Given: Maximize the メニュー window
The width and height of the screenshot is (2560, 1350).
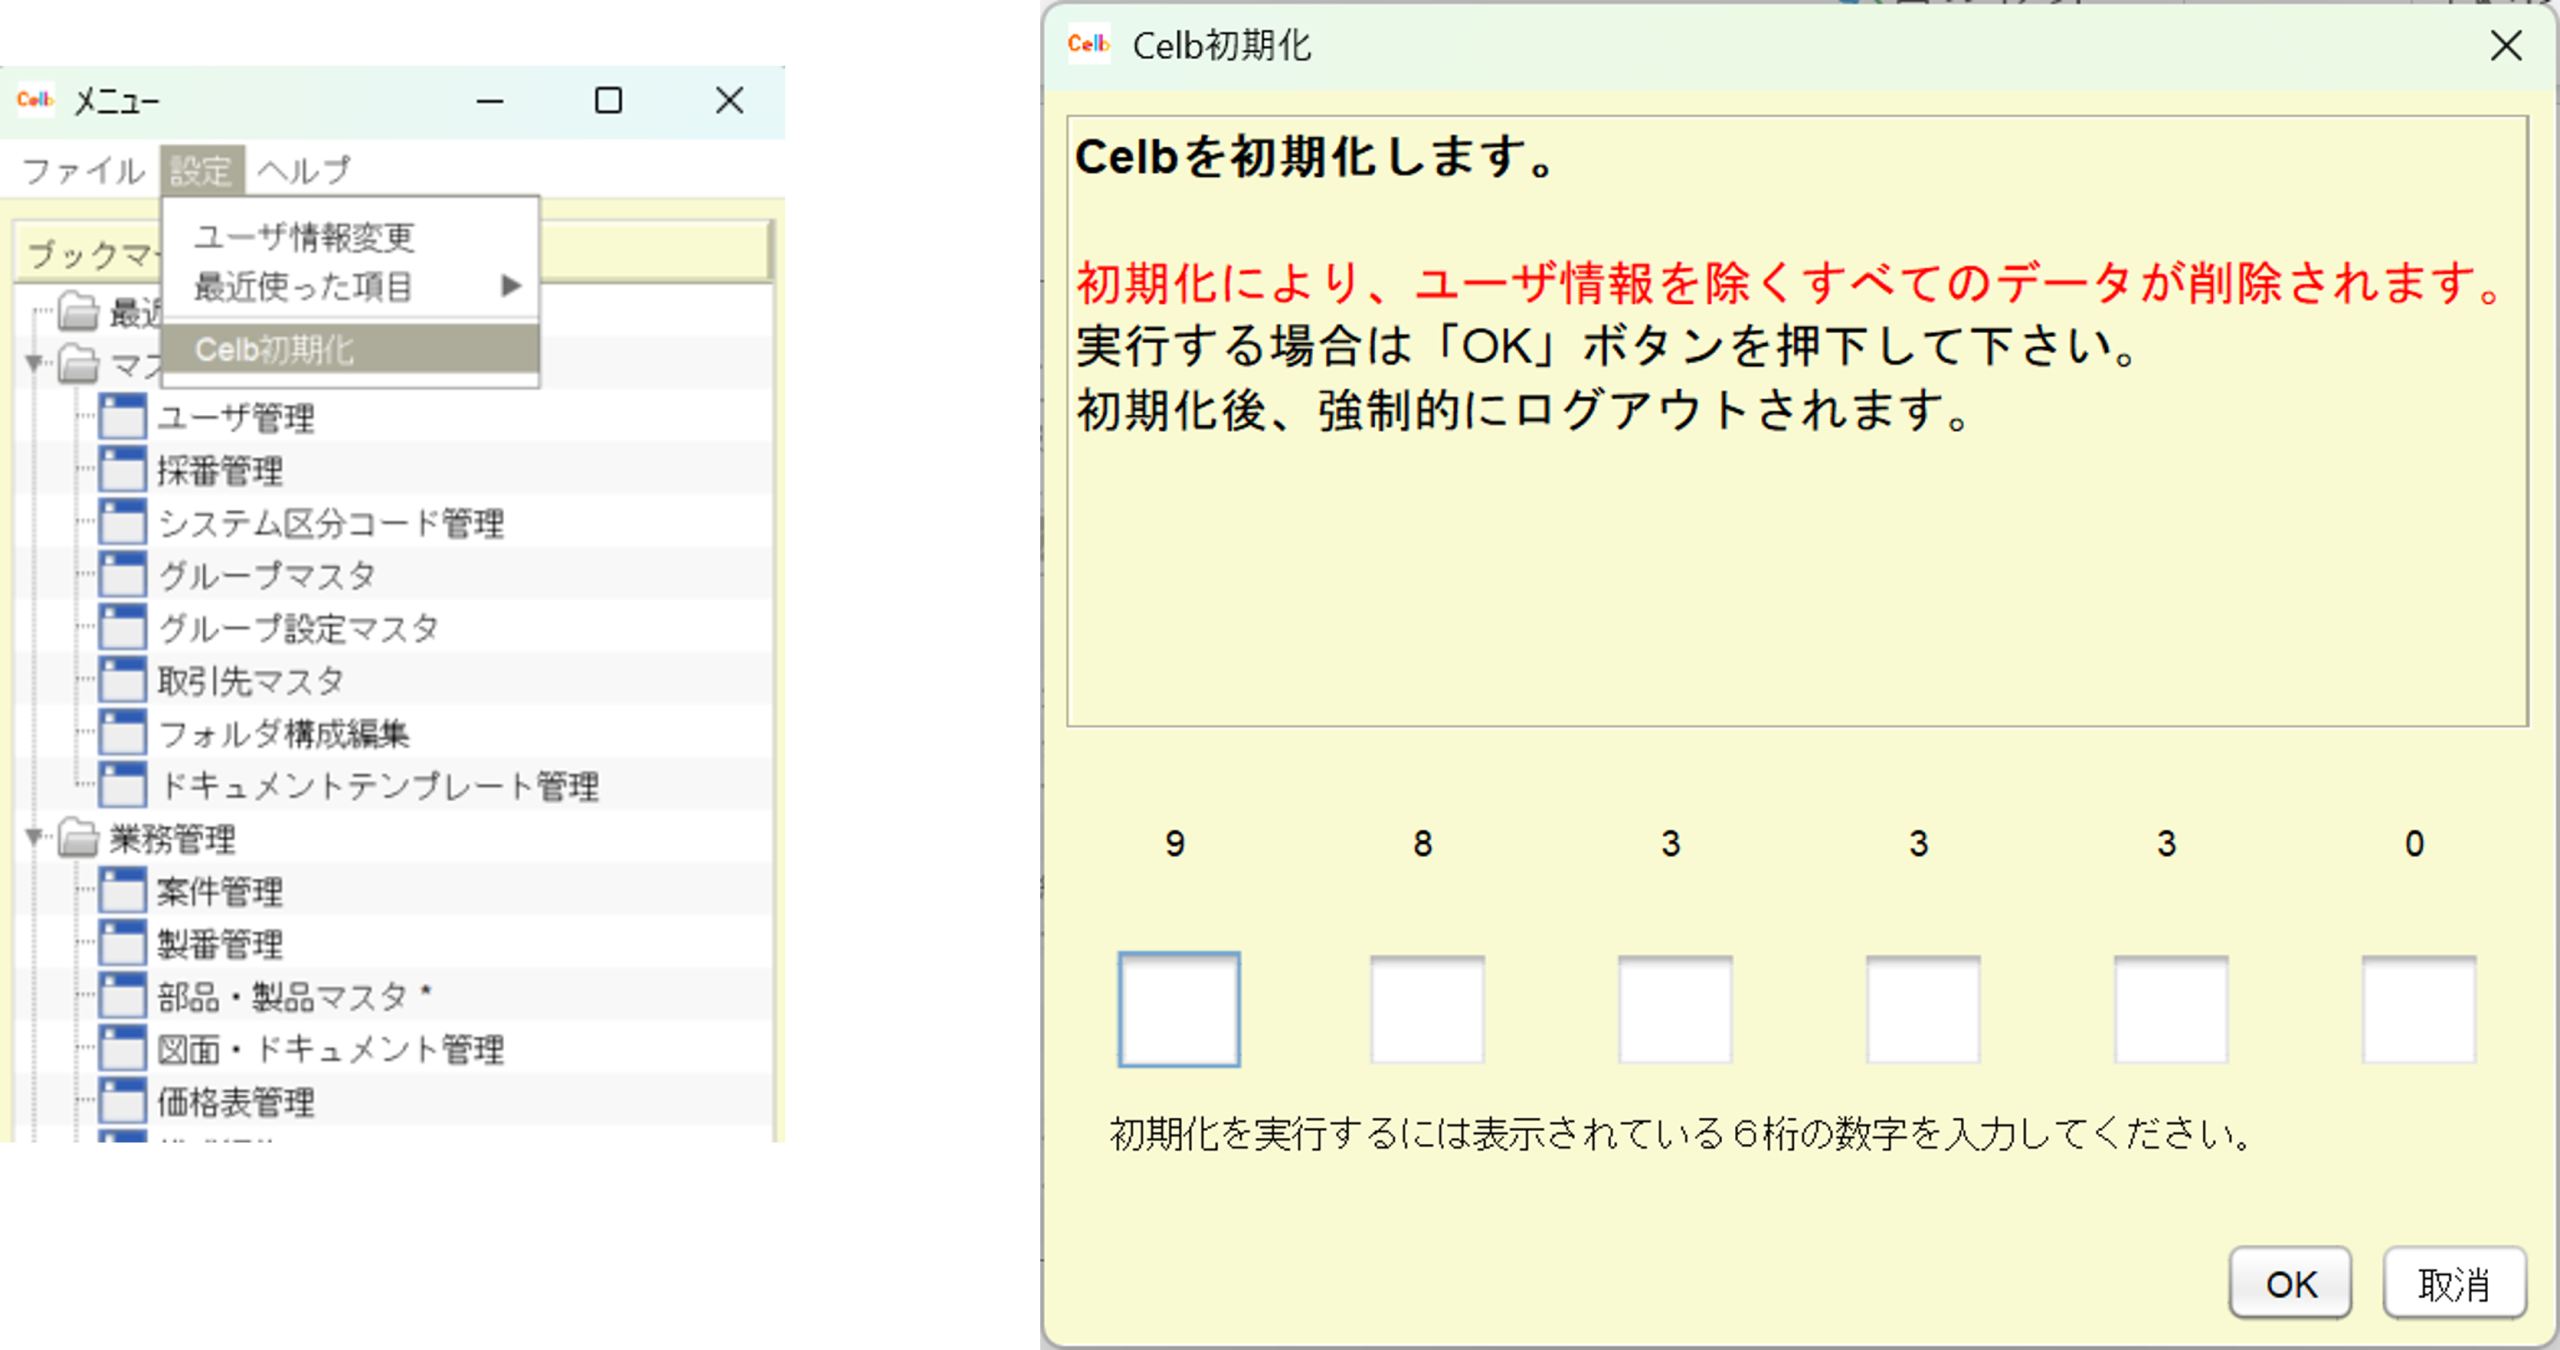Looking at the screenshot, I should tap(608, 101).
